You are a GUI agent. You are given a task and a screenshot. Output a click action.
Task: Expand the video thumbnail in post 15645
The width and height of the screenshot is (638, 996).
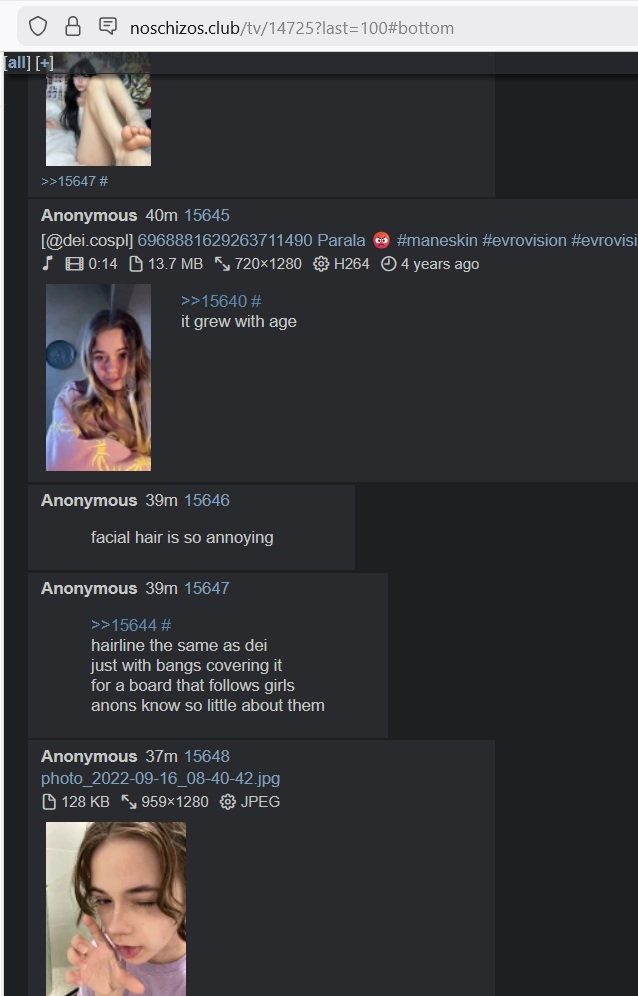(98, 377)
